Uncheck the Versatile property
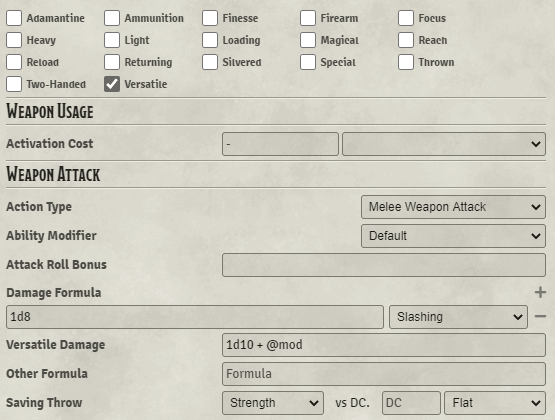 112,84
